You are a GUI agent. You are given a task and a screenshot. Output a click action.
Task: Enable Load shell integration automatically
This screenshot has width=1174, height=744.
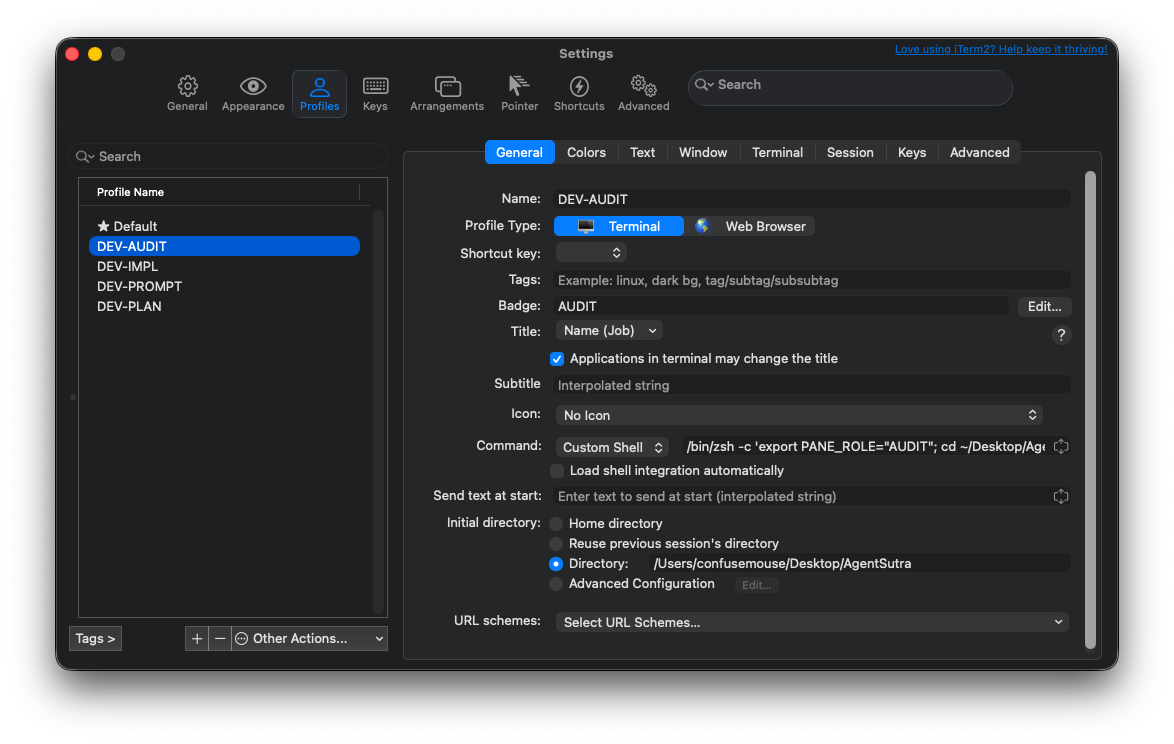pos(557,470)
